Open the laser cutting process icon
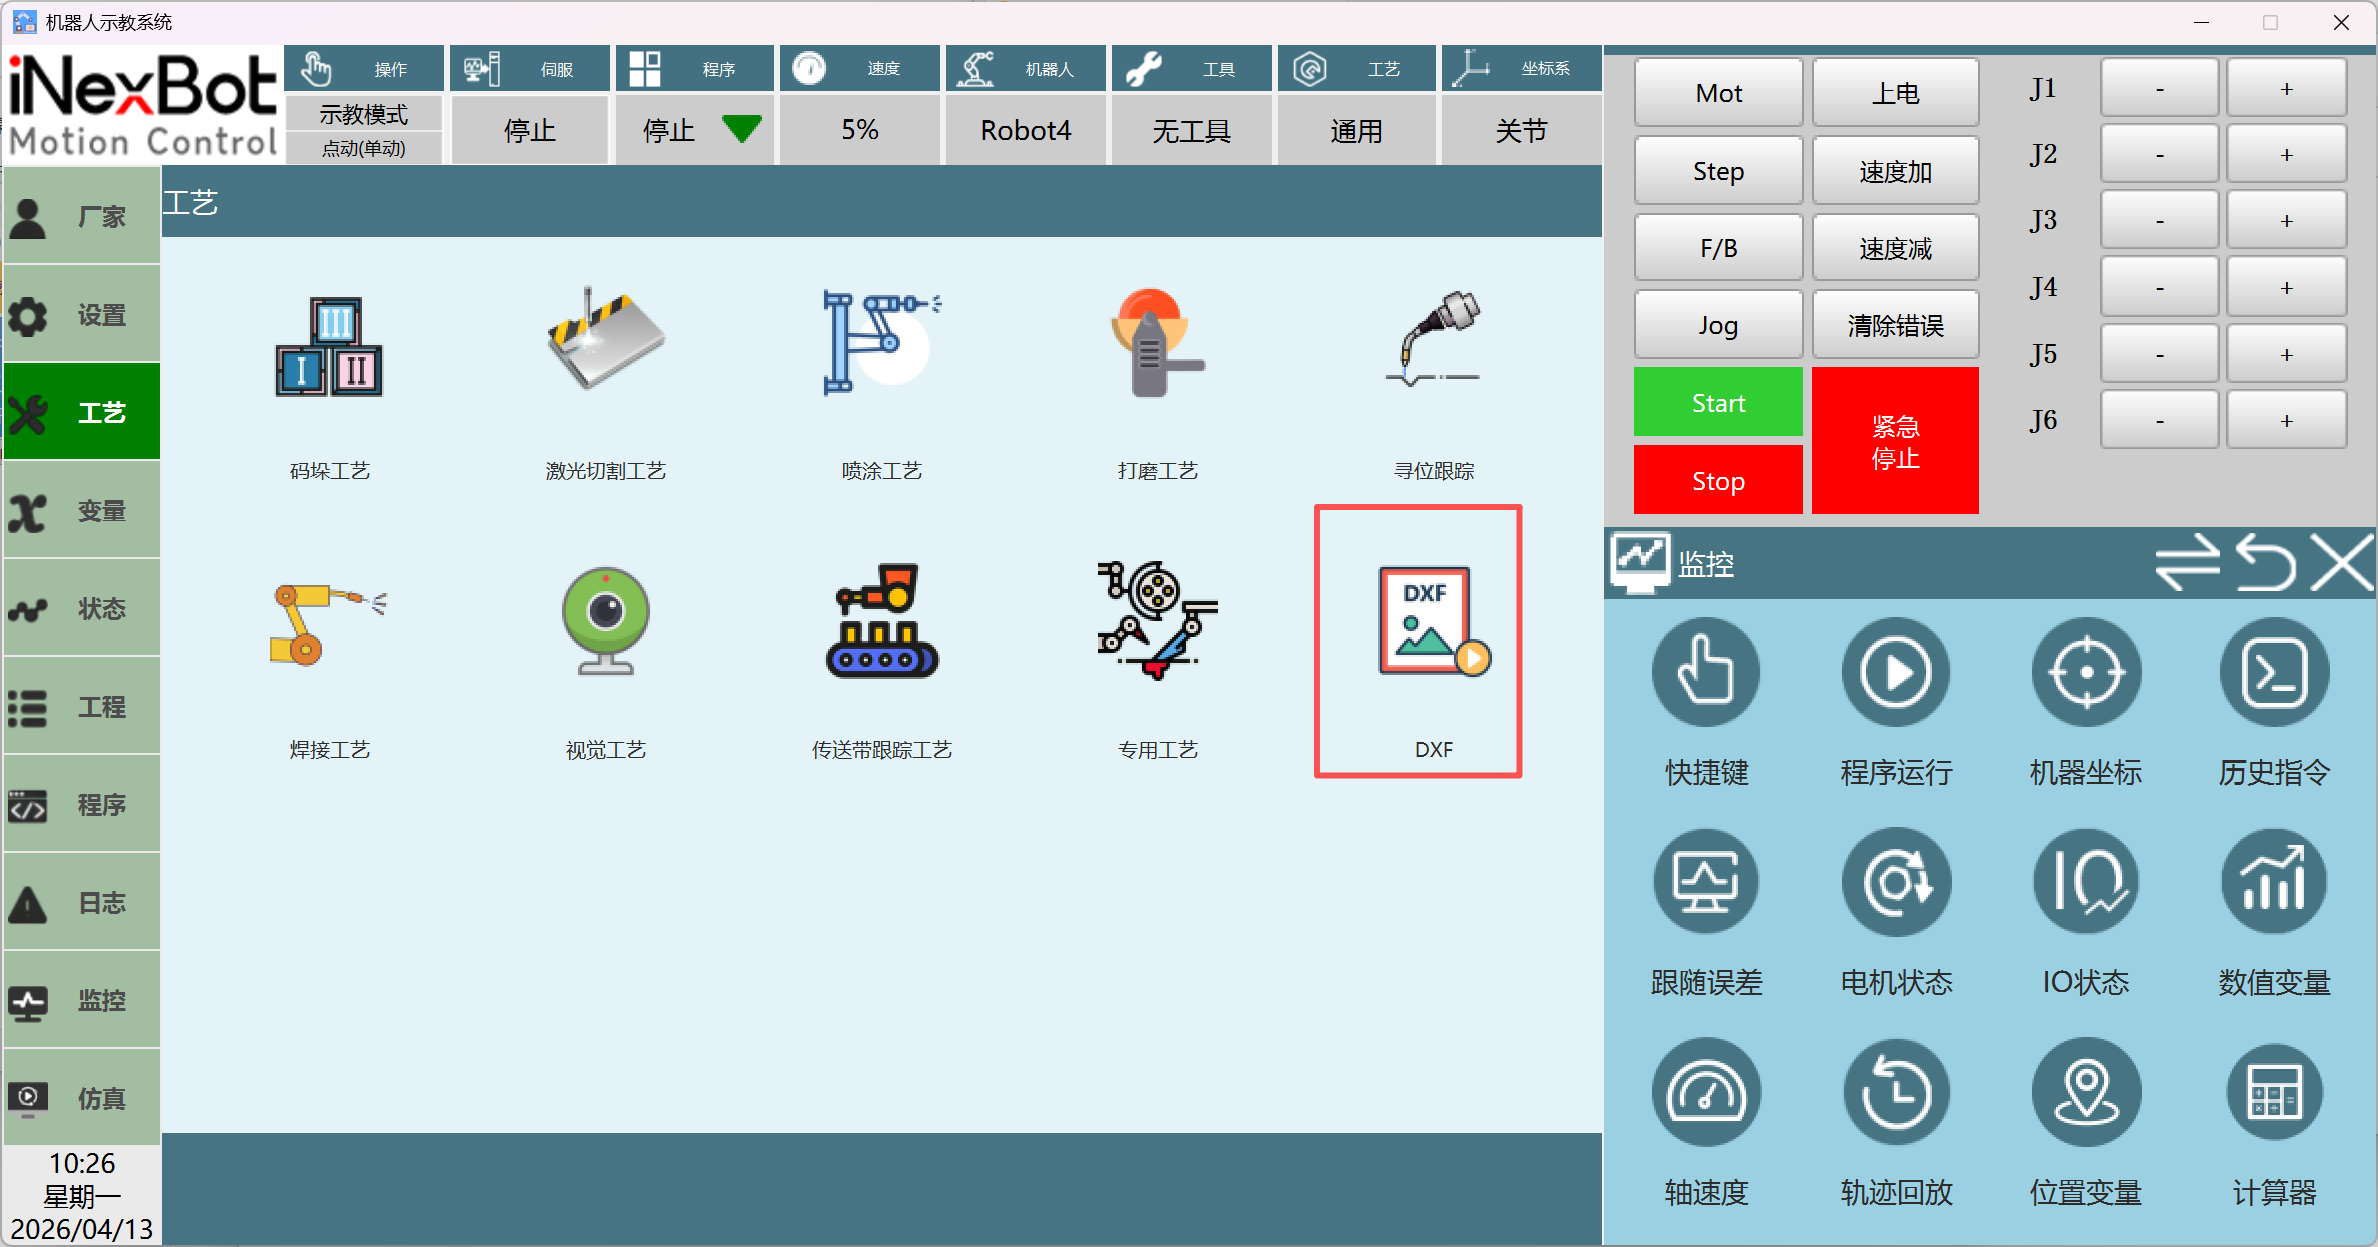 (x=605, y=341)
